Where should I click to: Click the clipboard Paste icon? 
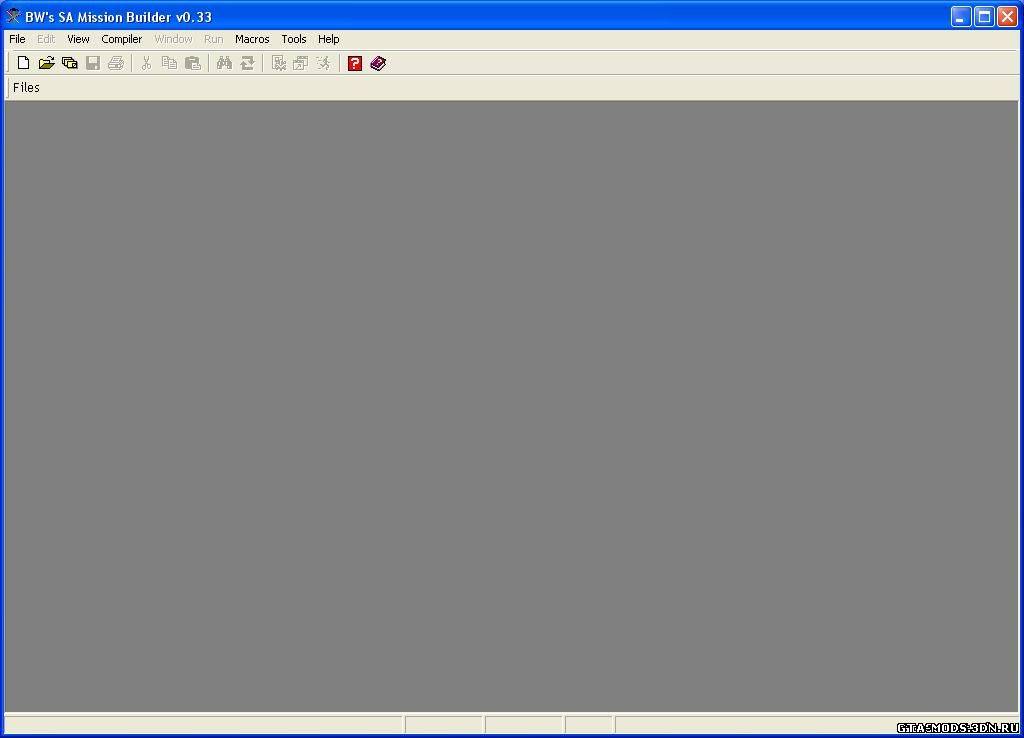pyautogui.click(x=193, y=63)
